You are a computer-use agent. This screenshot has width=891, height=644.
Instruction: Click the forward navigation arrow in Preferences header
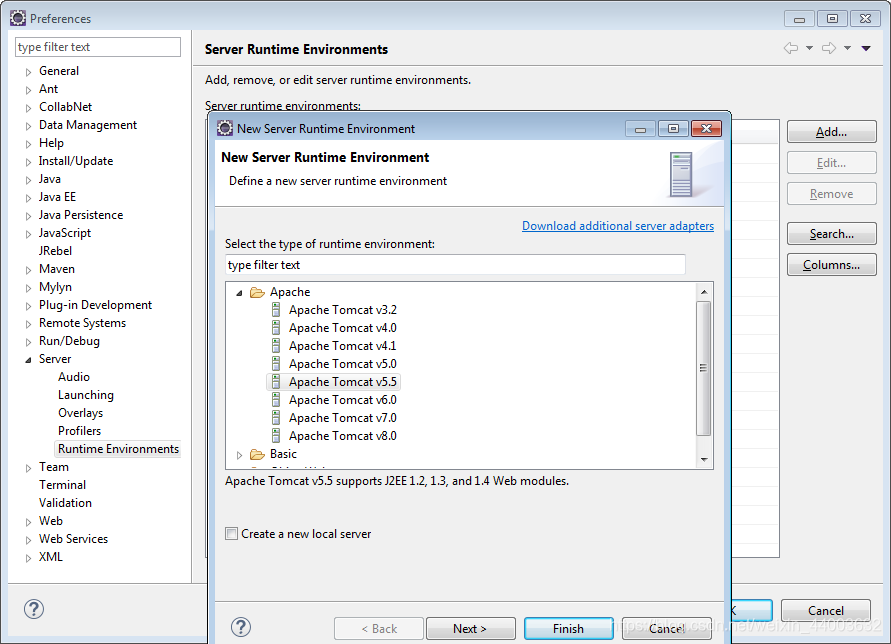point(829,48)
